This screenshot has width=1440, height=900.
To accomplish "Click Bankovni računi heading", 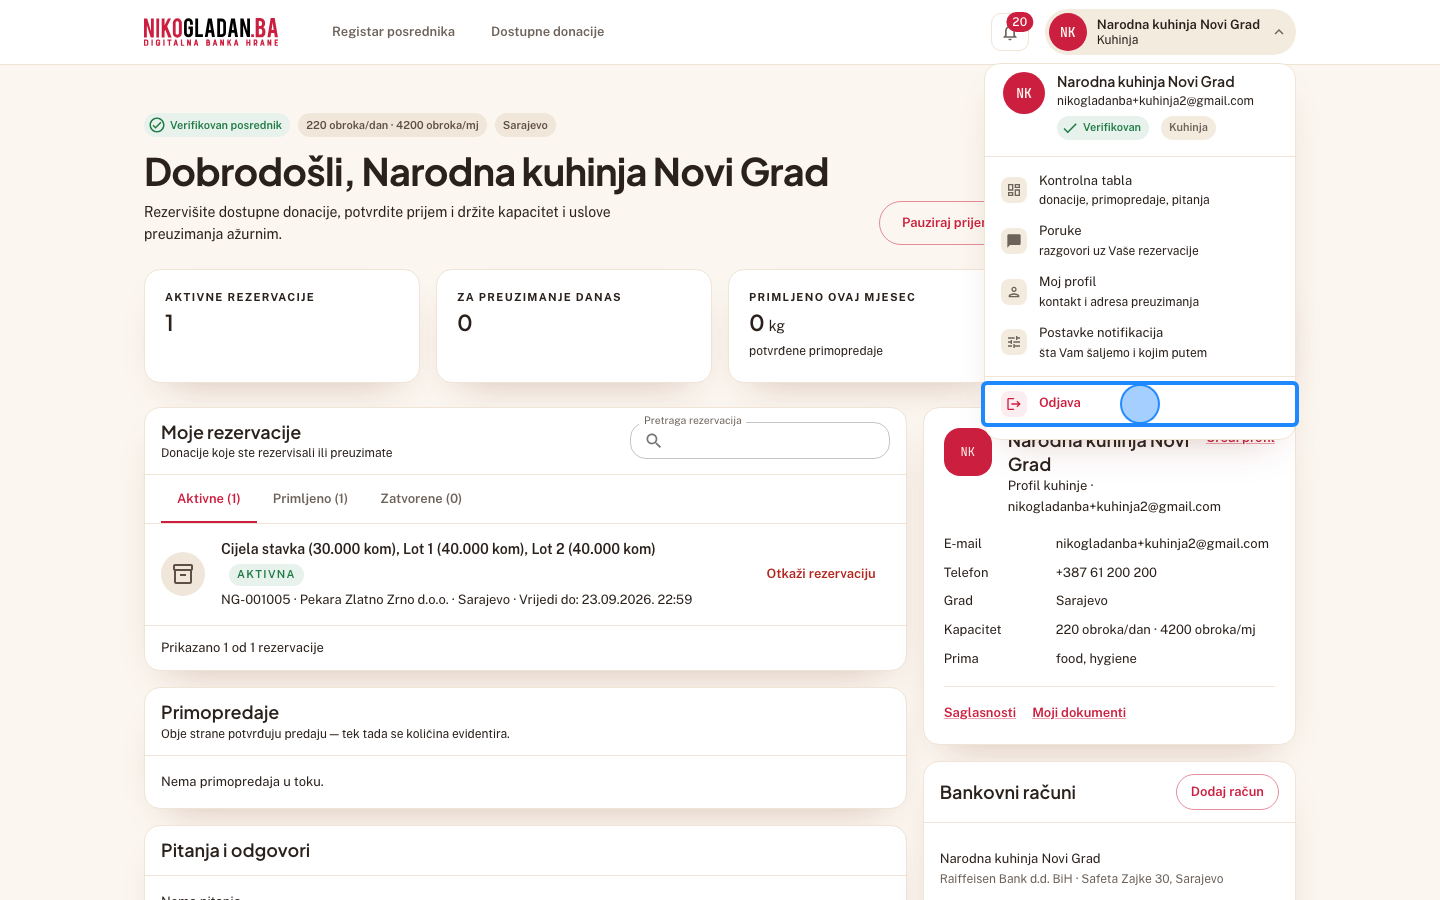I will 1008,793.
